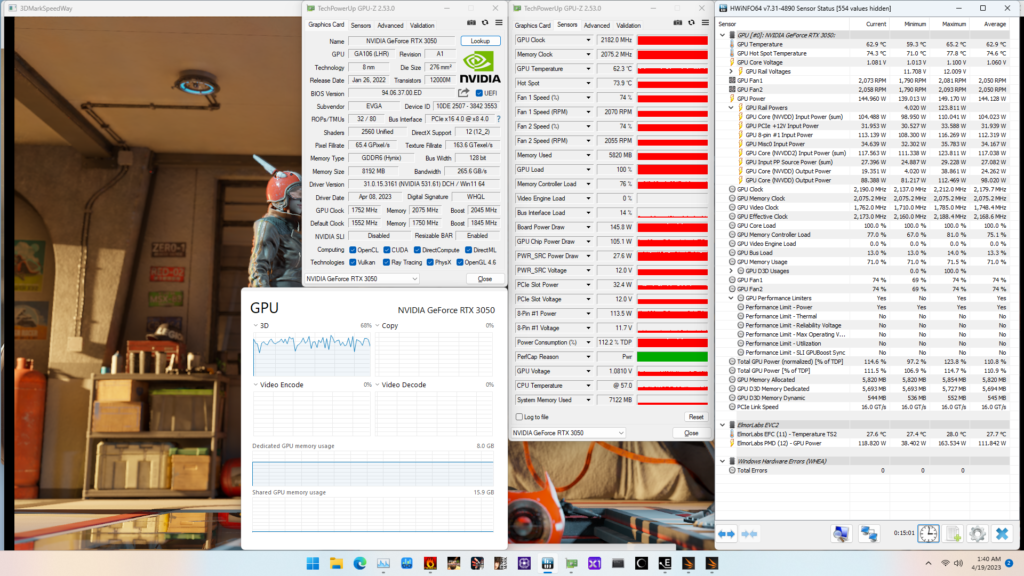Toggle DirectCompute checkbox
The height and width of the screenshot is (576, 1024).
(417, 249)
